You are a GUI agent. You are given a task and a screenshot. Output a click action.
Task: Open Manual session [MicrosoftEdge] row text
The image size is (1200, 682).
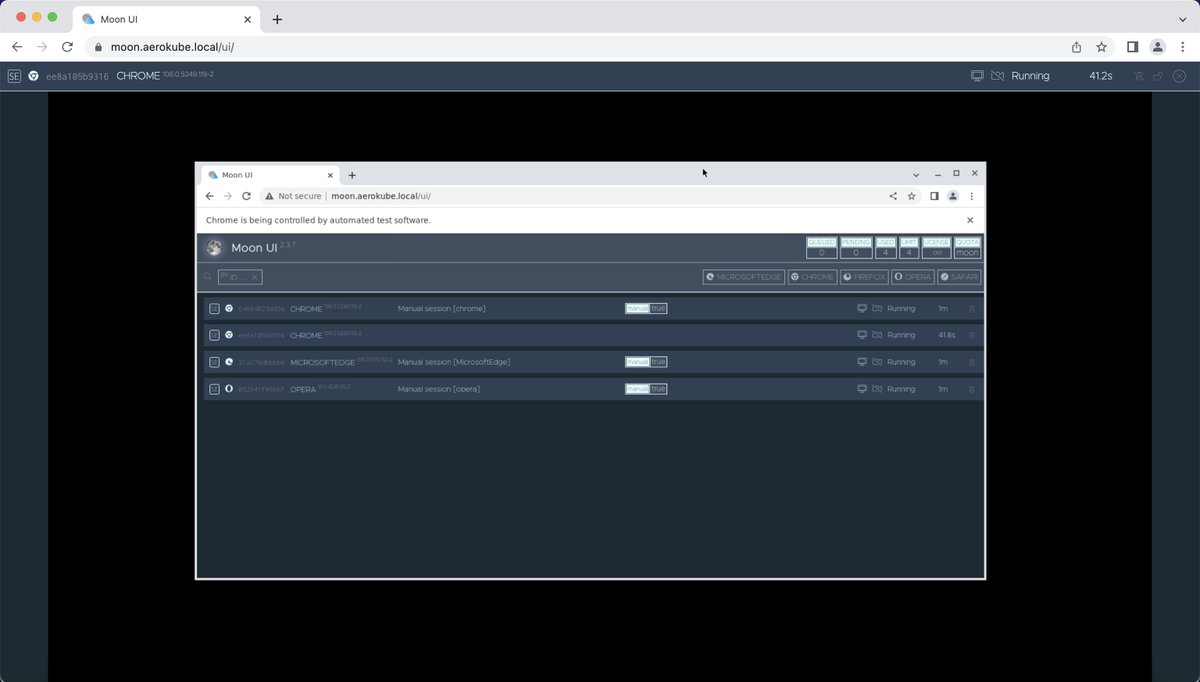click(454, 362)
